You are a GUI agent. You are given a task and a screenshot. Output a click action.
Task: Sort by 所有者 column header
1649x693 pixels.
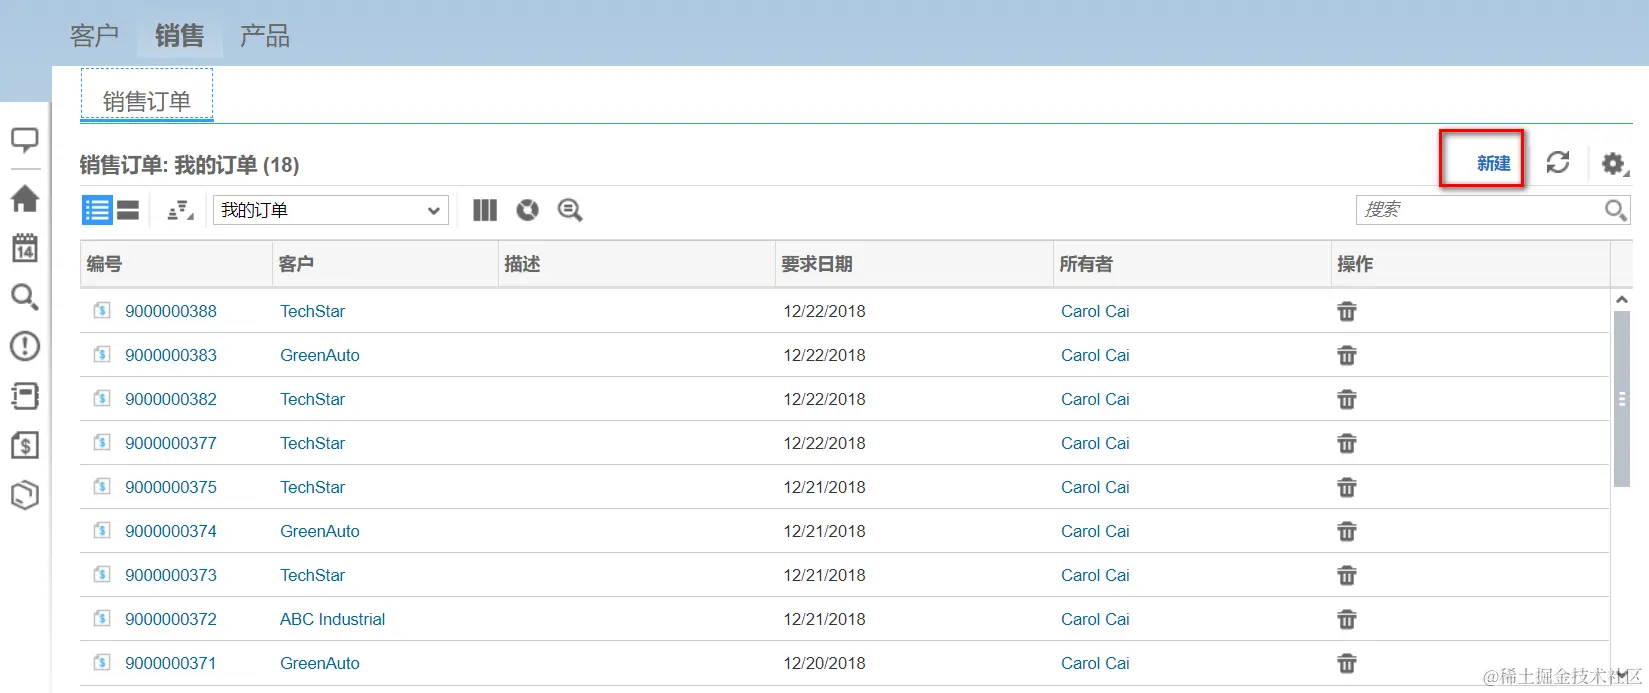point(1086,264)
